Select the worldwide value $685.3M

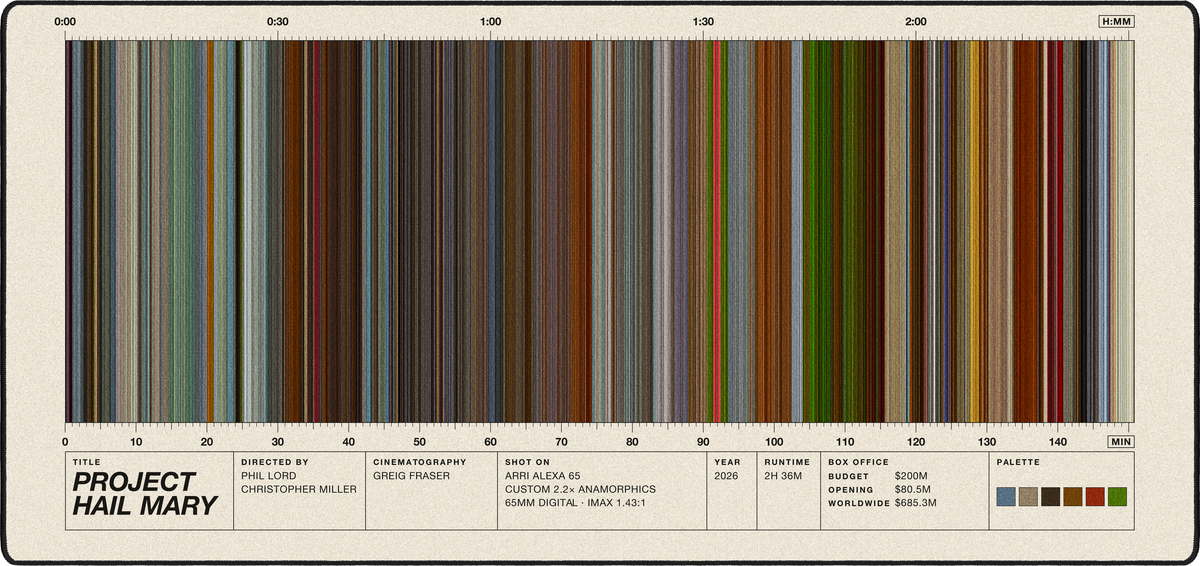[x=916, y=503]
